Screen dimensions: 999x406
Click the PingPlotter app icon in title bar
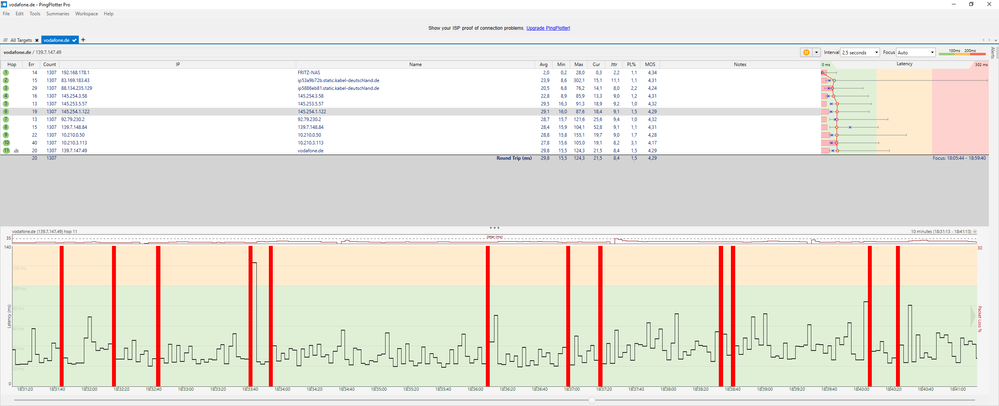pos(4,4)
